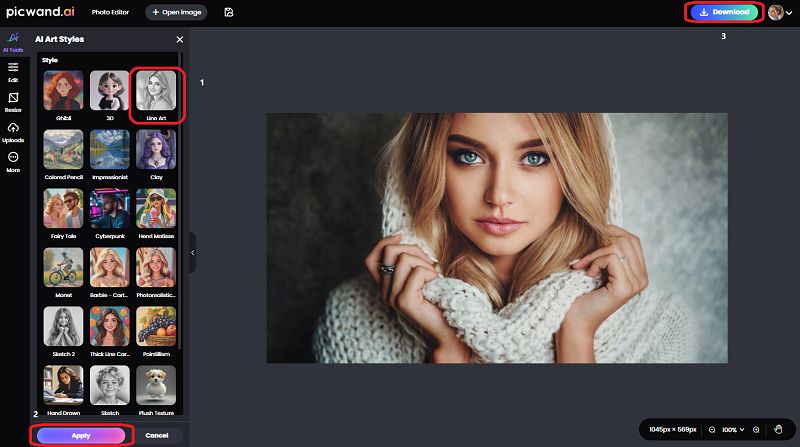Select the Impressionist style
The image size is (800, 447).
click(x=110, y=155)
